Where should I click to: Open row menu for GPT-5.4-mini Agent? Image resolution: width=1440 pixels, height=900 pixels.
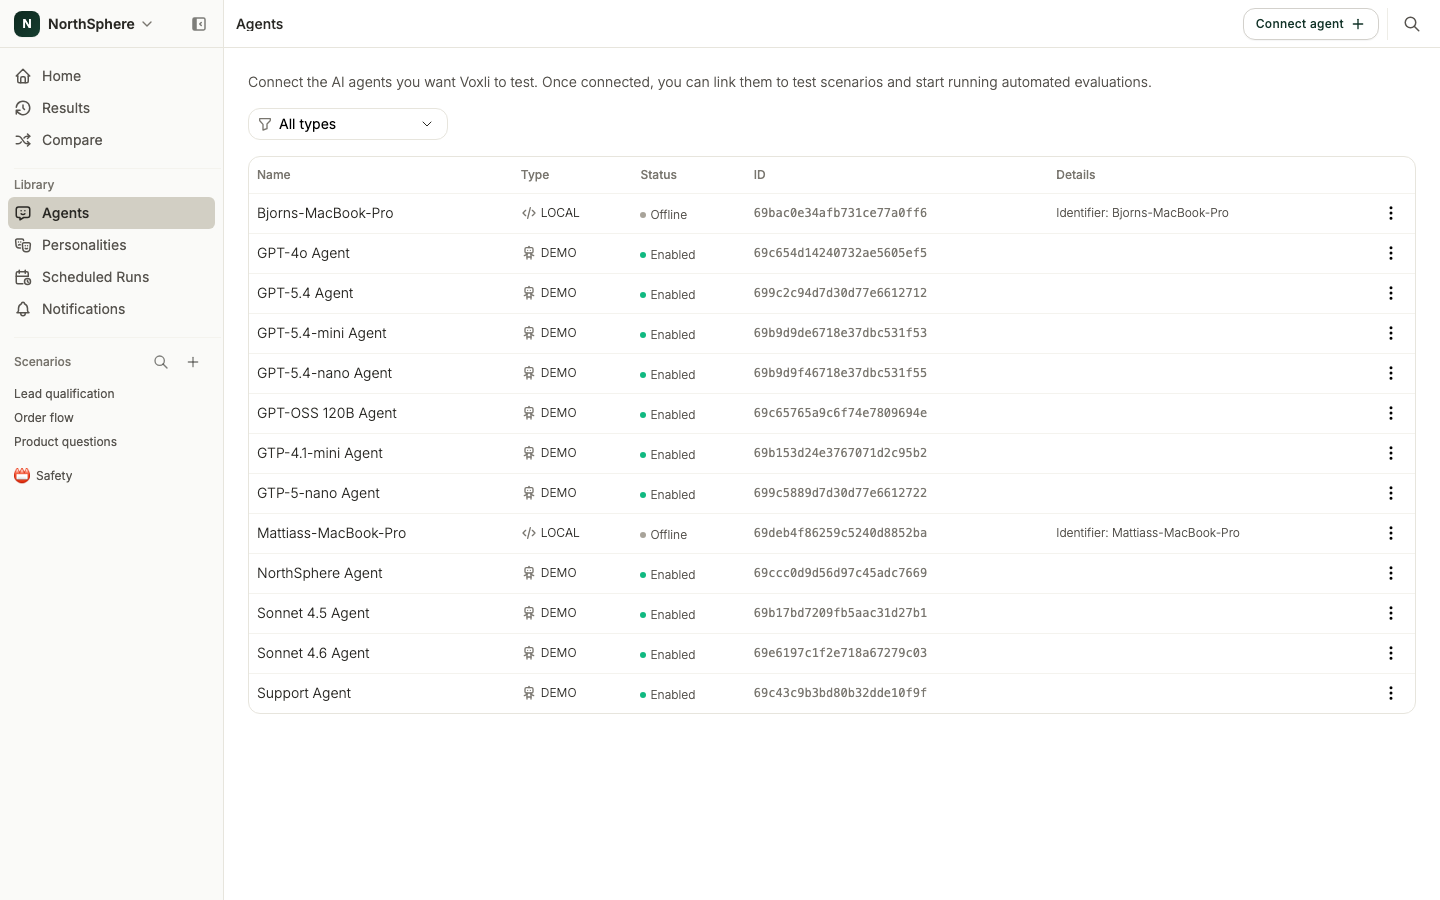click(1390, 333)
